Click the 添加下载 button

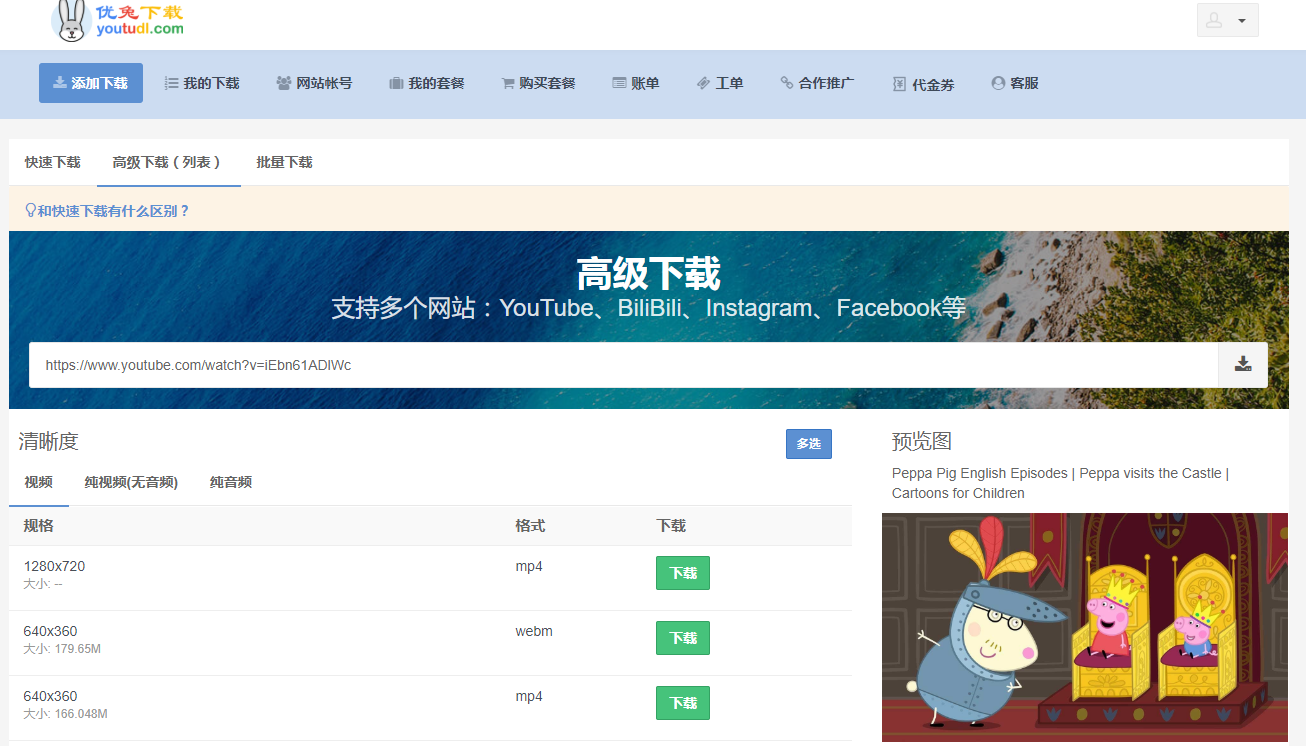coord(91,83)
